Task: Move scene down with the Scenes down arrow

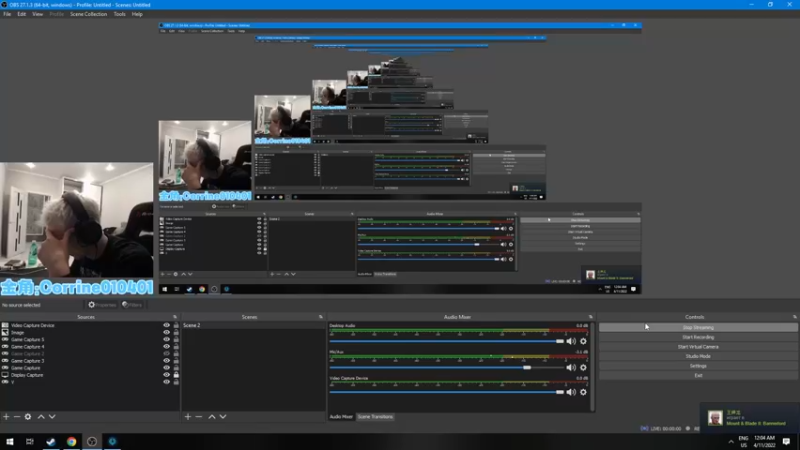Action: pos(223,417)
